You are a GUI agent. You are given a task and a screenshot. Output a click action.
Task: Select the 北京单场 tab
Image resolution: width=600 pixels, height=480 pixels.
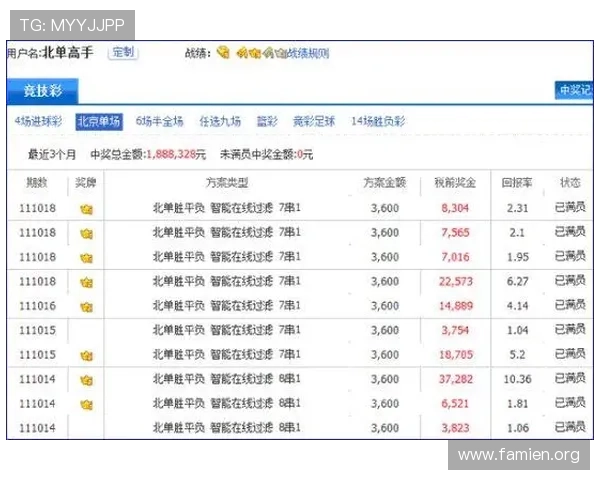click(x=99, y=122)
